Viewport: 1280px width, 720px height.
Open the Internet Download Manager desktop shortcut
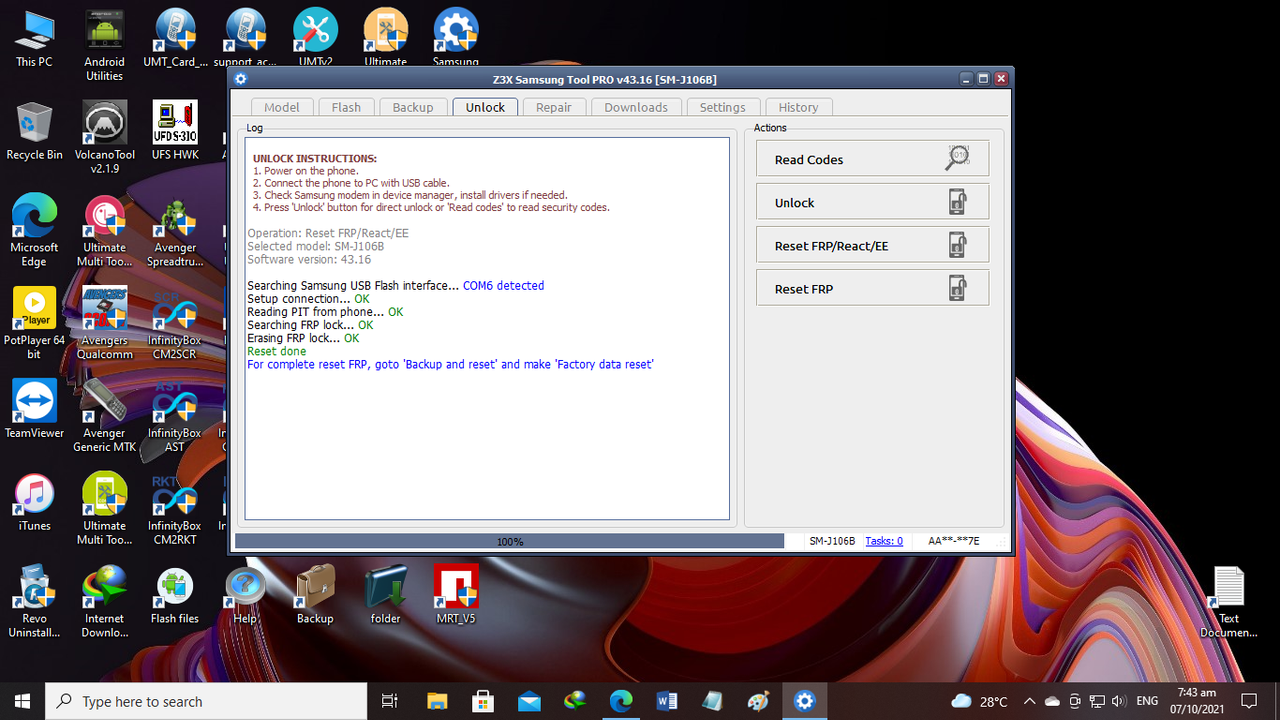(104, 602)
